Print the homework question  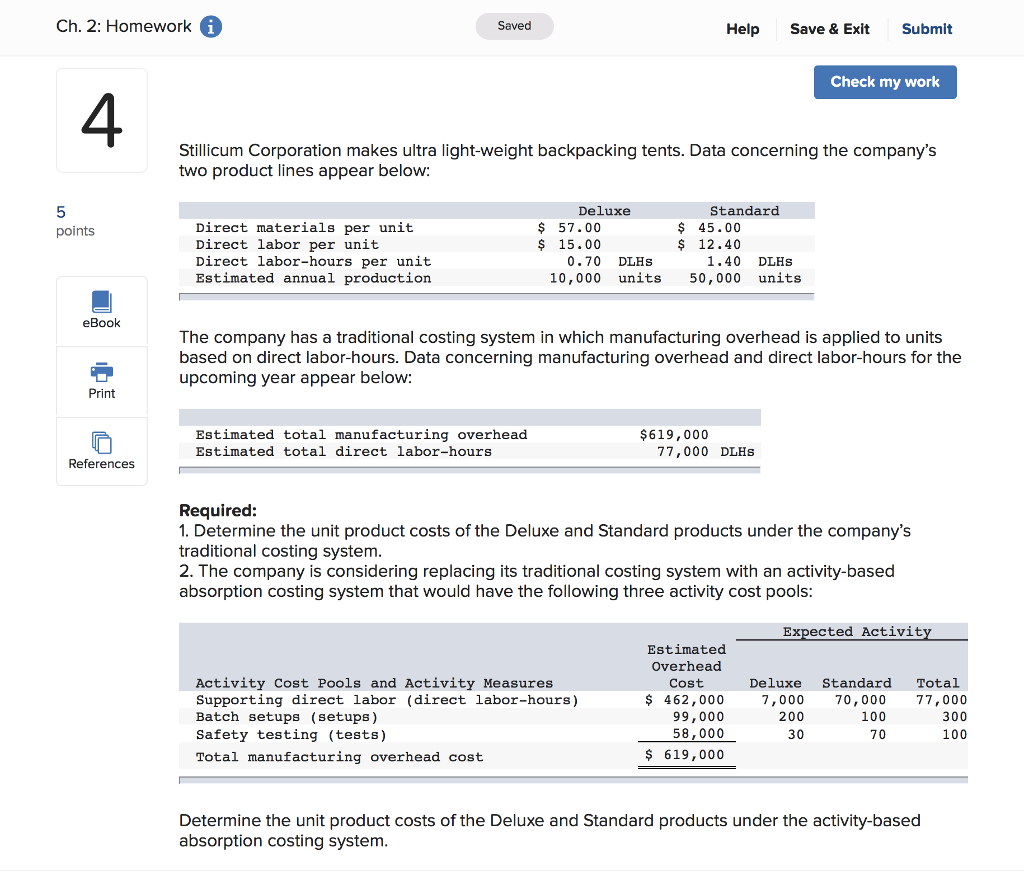101,381
